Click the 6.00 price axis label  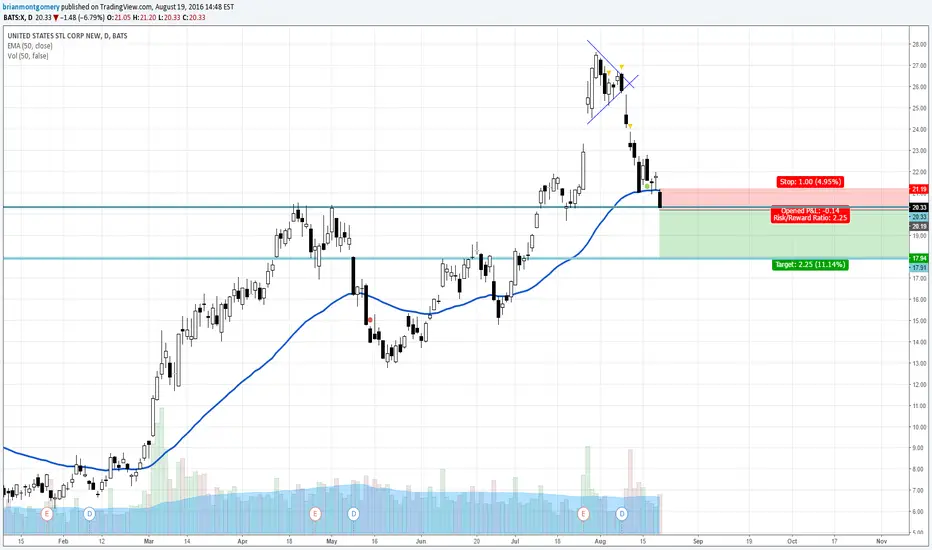pyautogui.click(x=919, y=512)
